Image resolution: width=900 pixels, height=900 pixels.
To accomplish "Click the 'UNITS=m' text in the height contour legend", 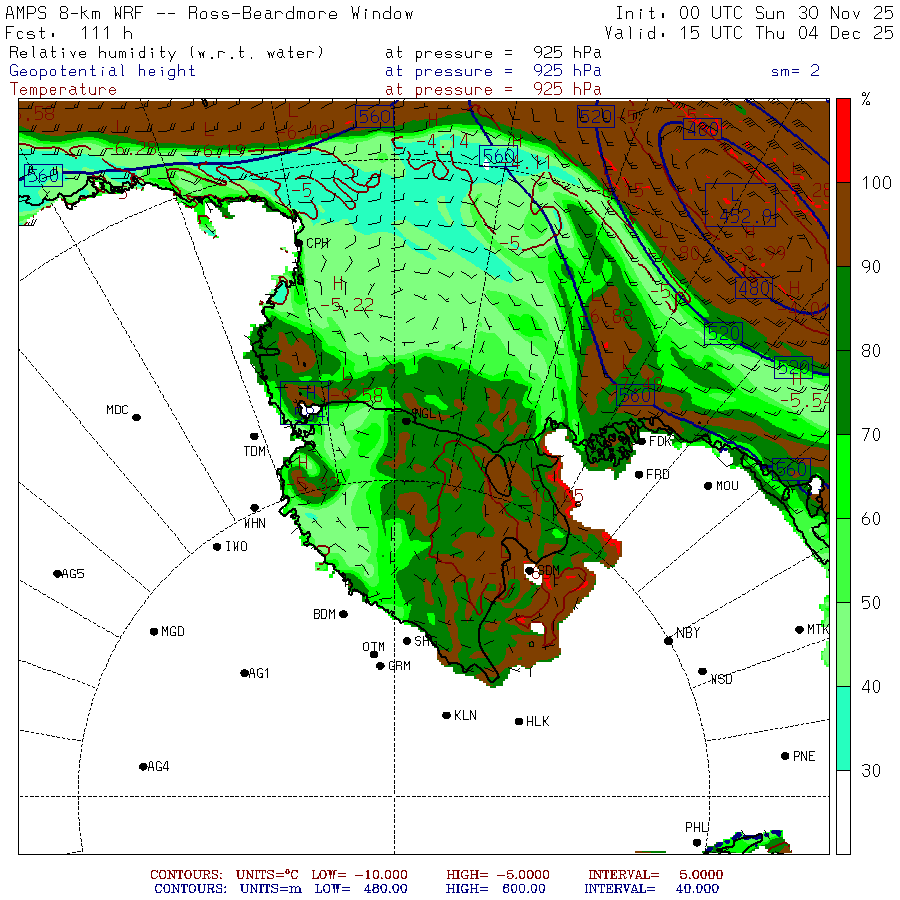I will (271, 889).
